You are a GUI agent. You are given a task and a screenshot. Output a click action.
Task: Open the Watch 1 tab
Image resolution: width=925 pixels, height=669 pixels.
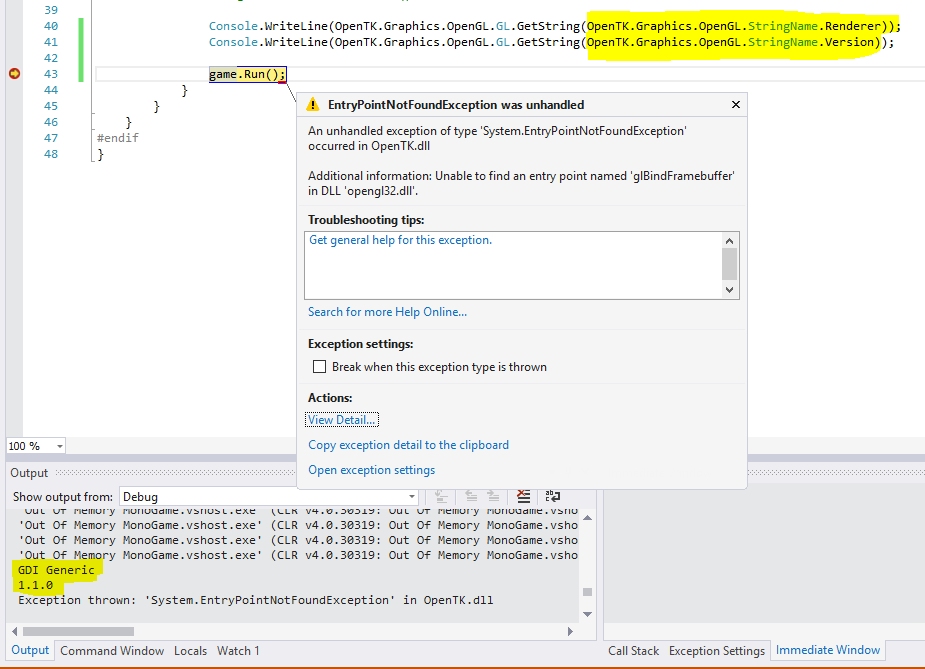(x=238, y=651)
